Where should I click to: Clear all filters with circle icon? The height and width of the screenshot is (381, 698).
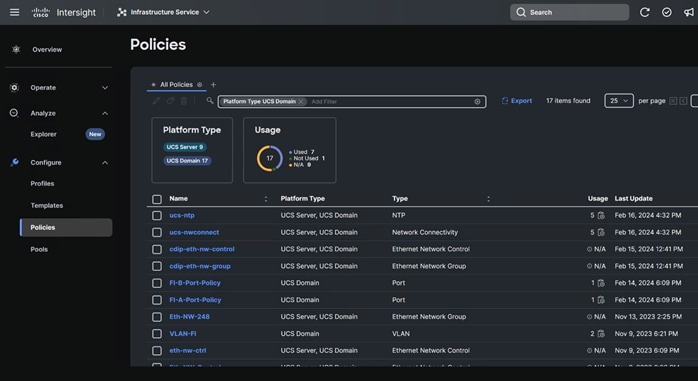(x=477, y=101)
